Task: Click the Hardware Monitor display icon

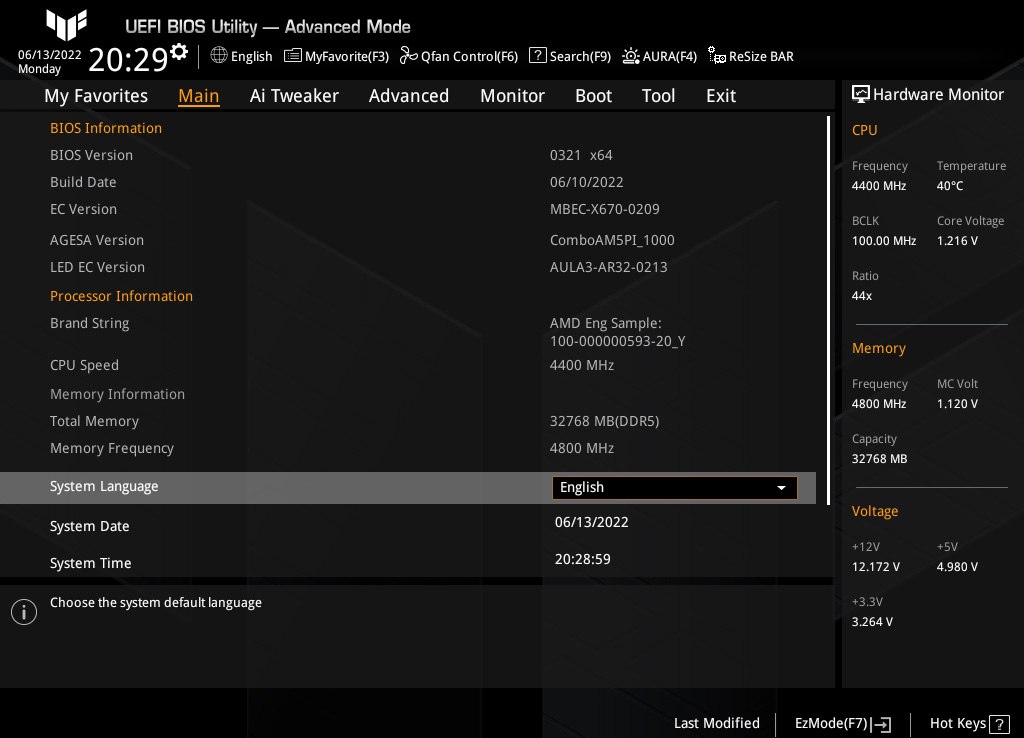Action: click(x=861, y=95)
